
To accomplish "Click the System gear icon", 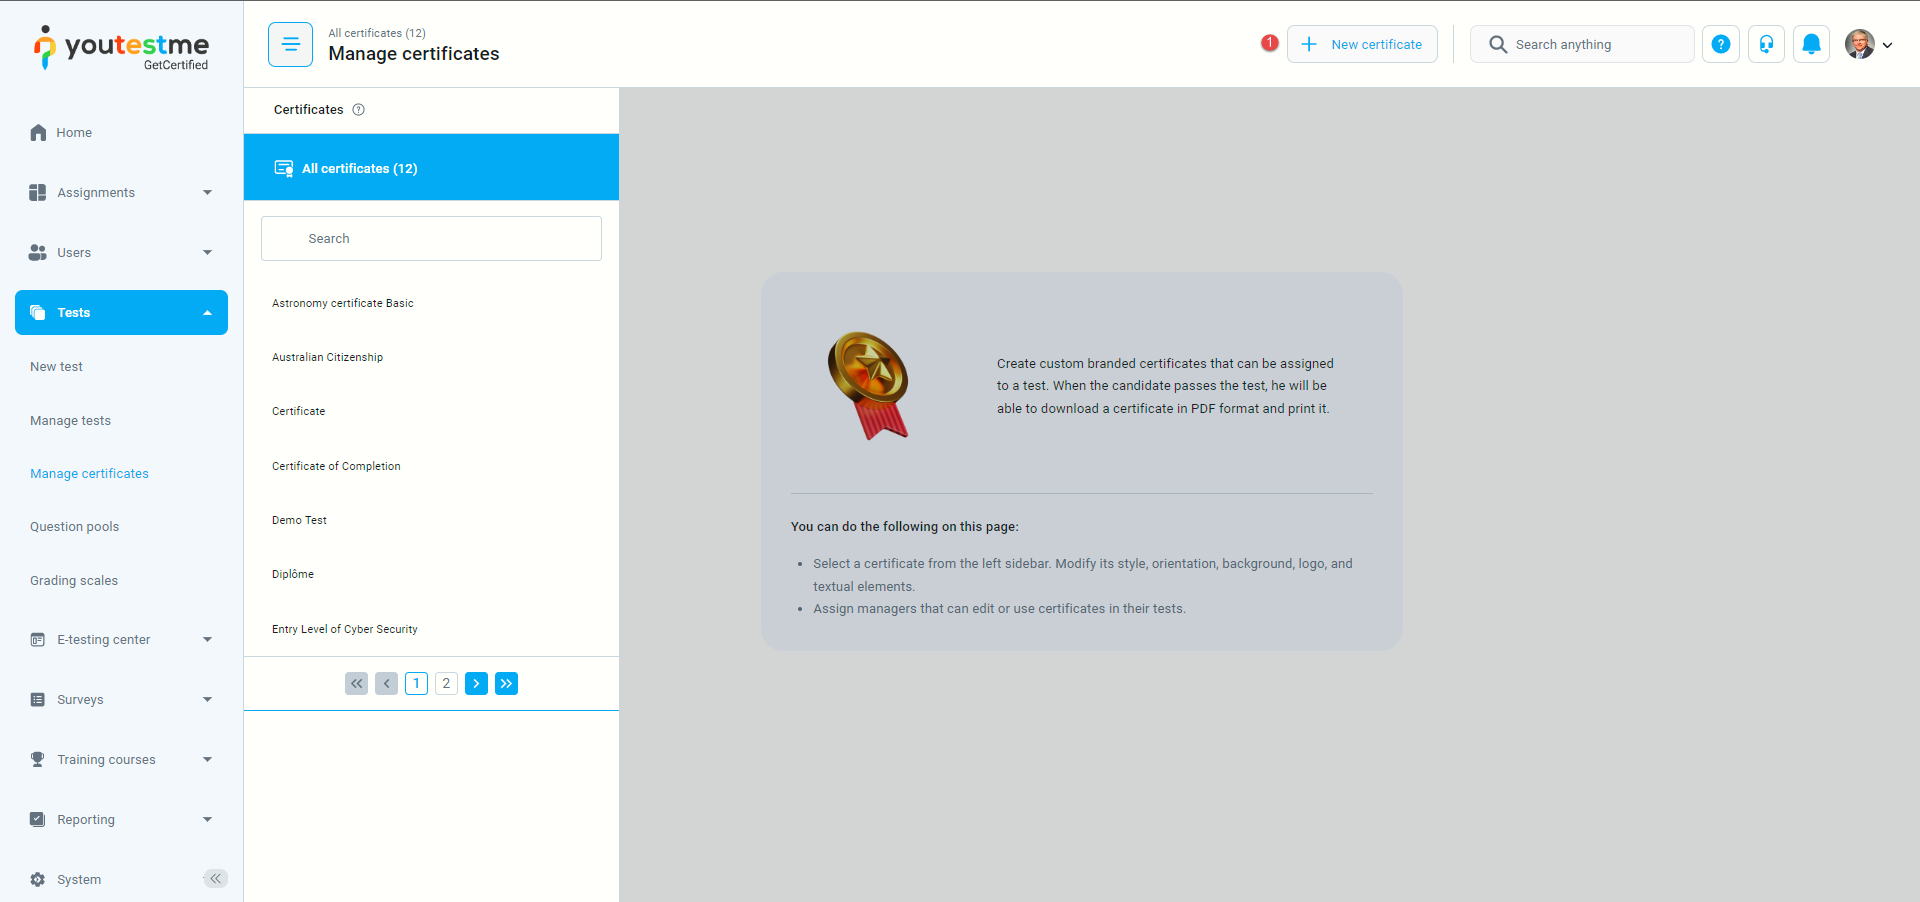I will [38, 880].
